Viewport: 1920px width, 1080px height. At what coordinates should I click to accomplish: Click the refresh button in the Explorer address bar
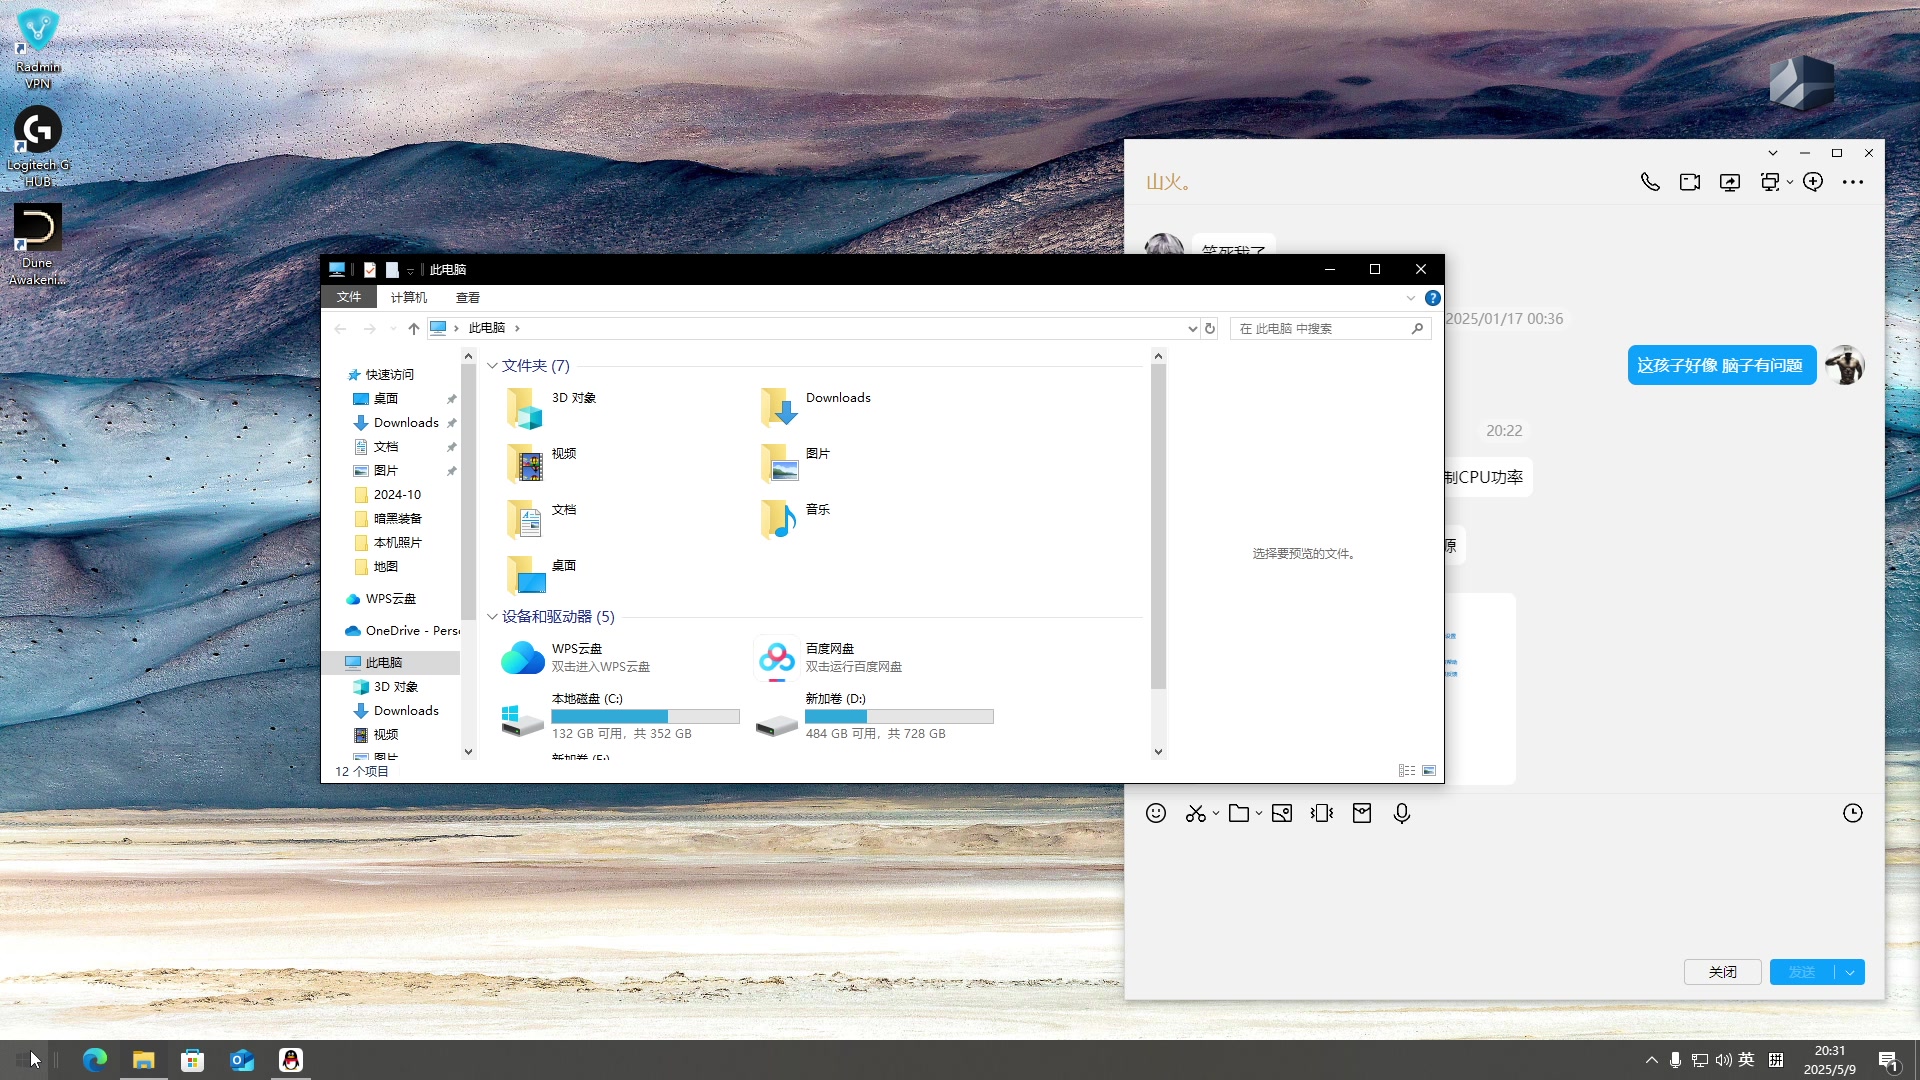click(1210, 328)
